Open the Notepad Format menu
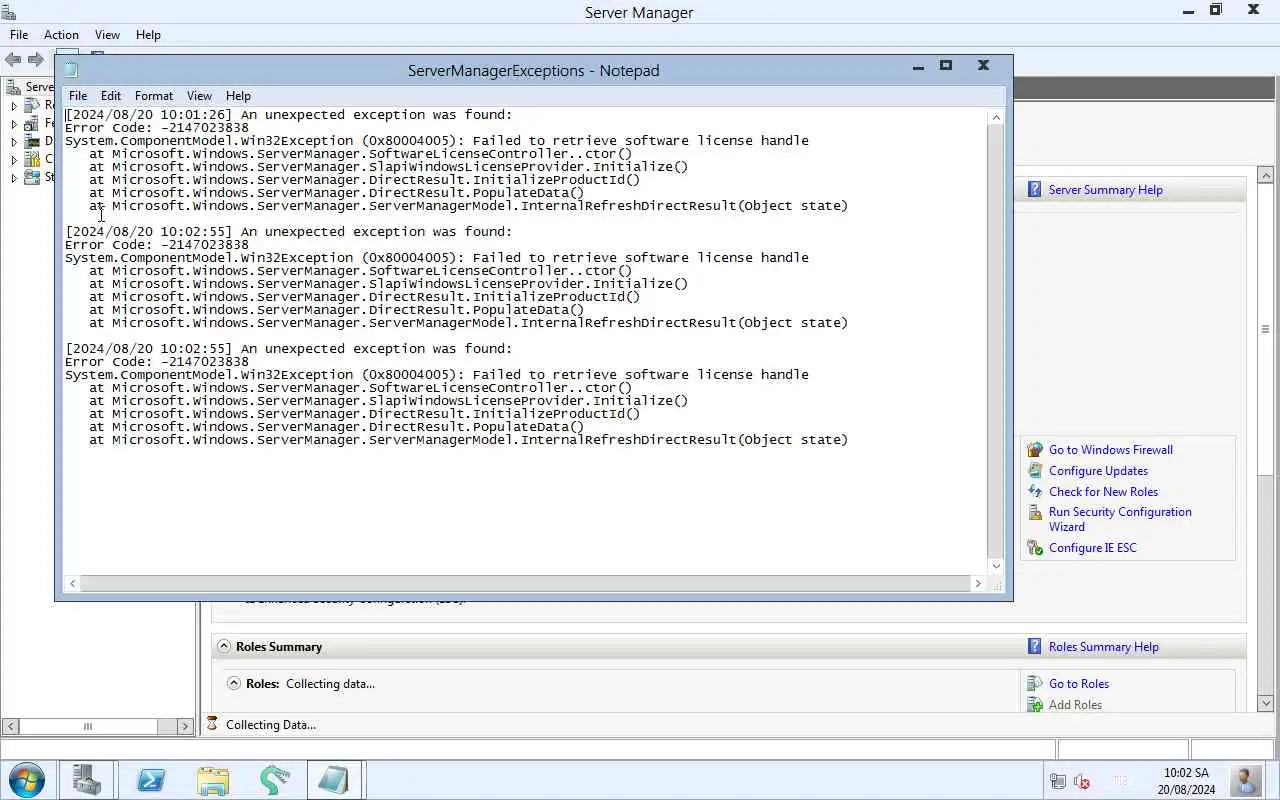Viewport: 1280px width, 800px height. point(154,95)
